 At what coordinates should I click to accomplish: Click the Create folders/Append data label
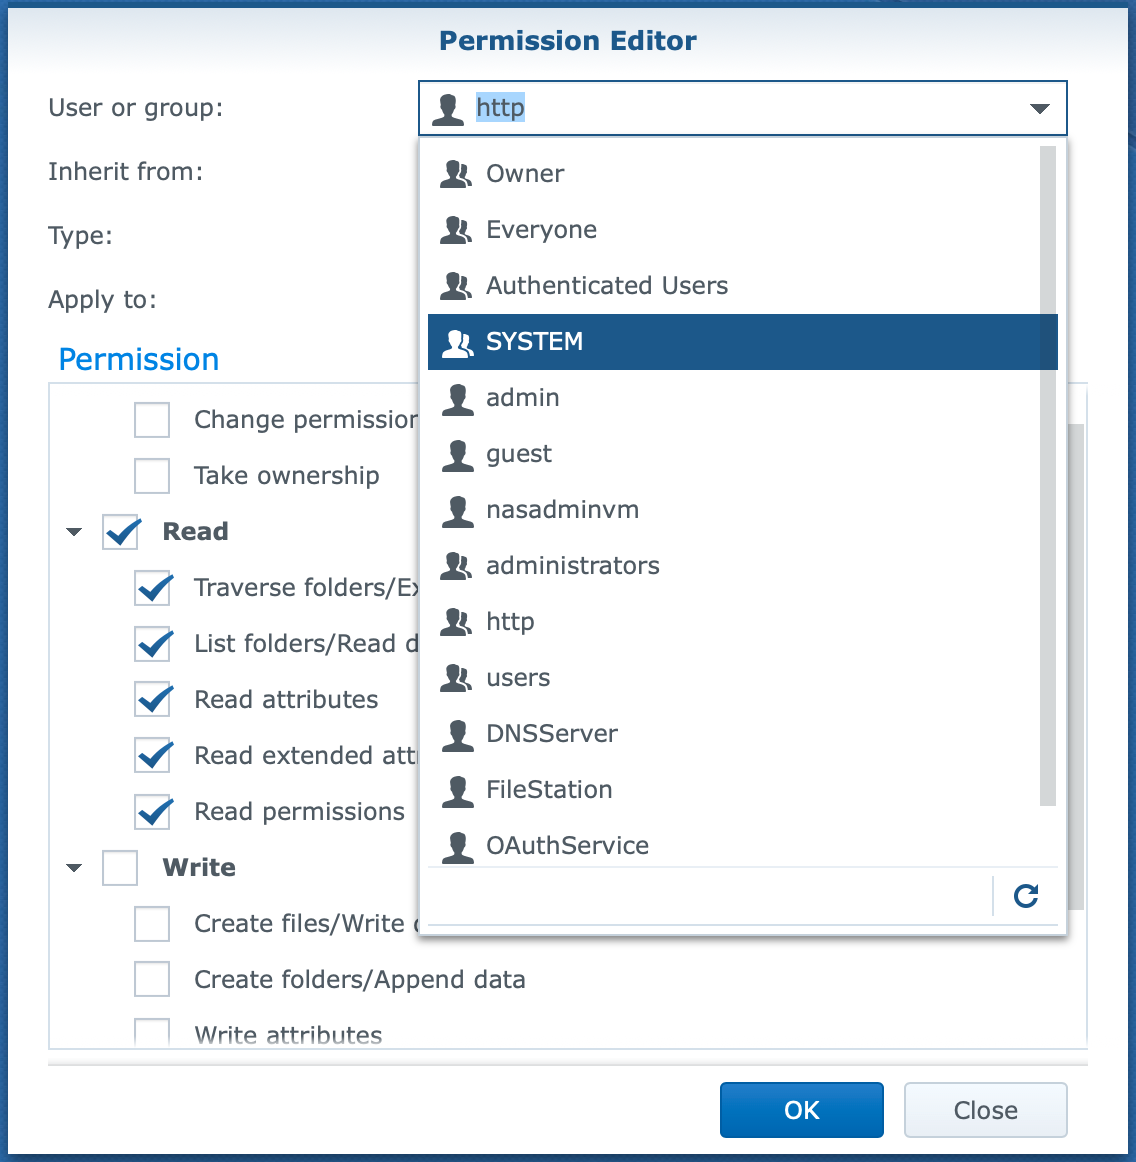tap(359, 980)
